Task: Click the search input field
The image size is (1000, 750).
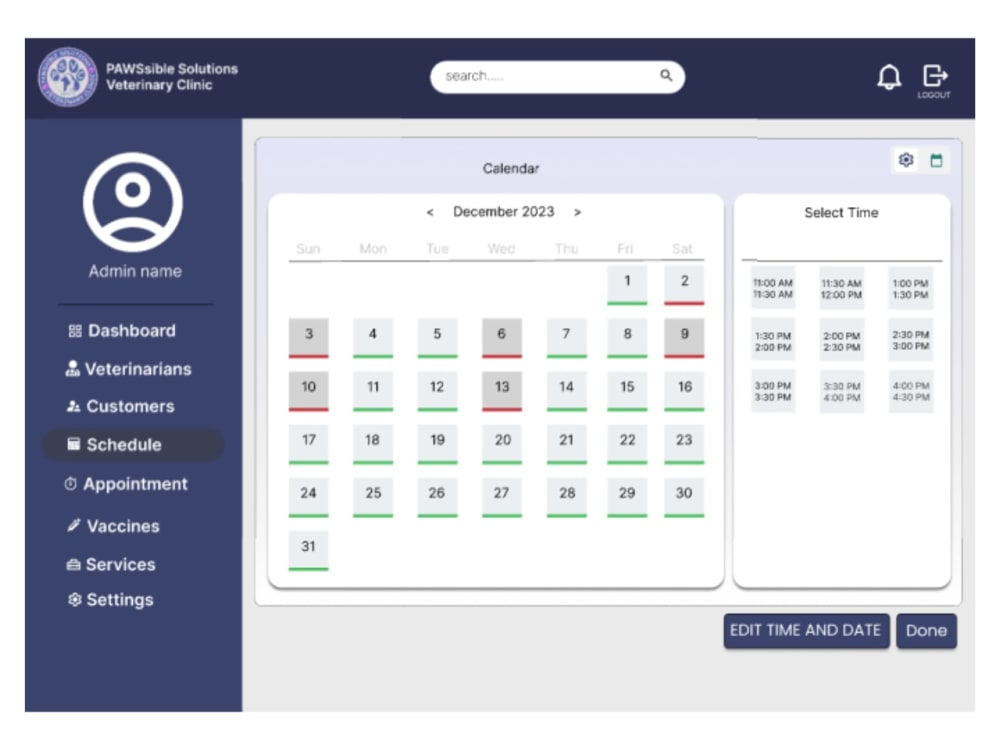Action: (x=557, y=77)
